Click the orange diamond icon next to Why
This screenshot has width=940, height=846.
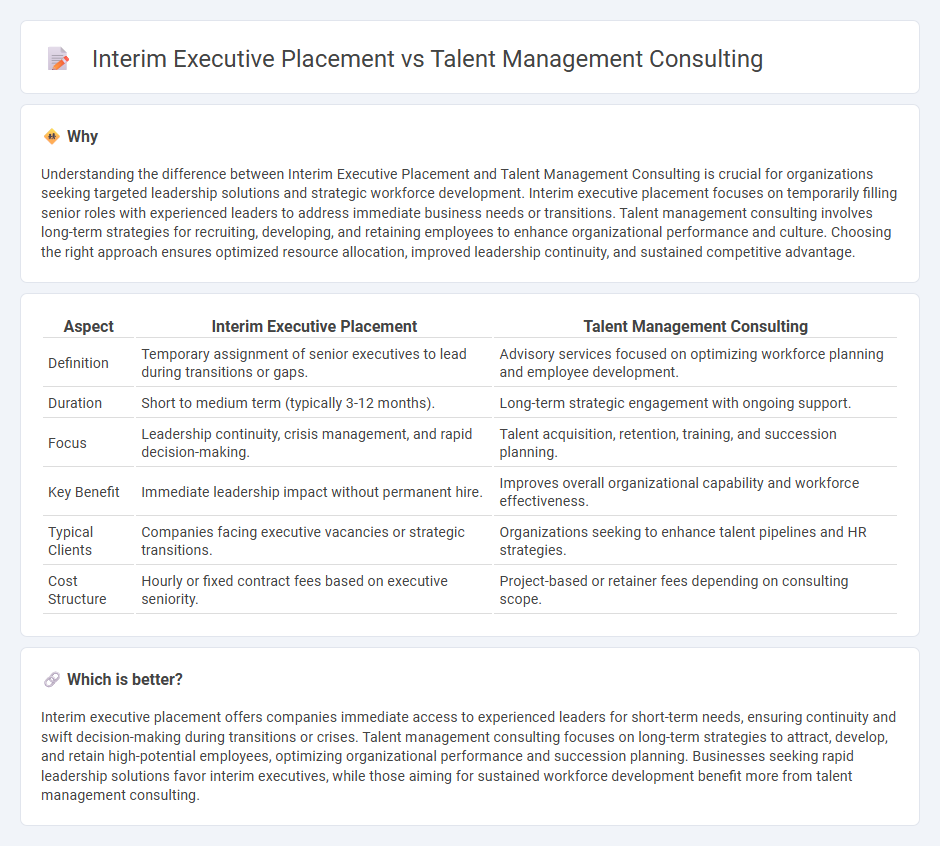click(x=52, y=137)
